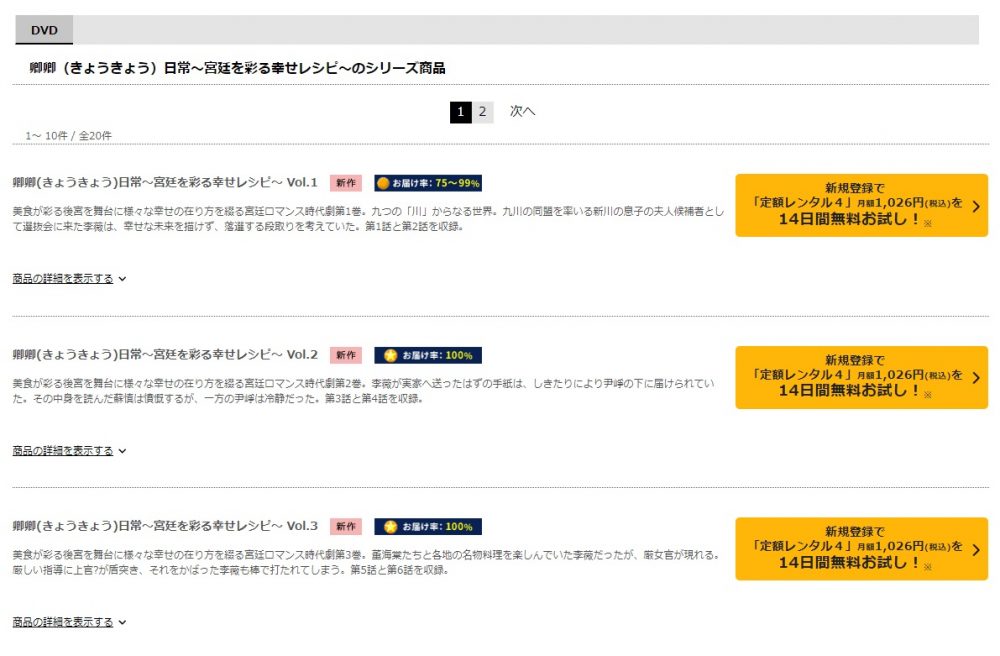
Task: Click the 次へ next page link
Action: pyautogui.click(x=522, y=112)
